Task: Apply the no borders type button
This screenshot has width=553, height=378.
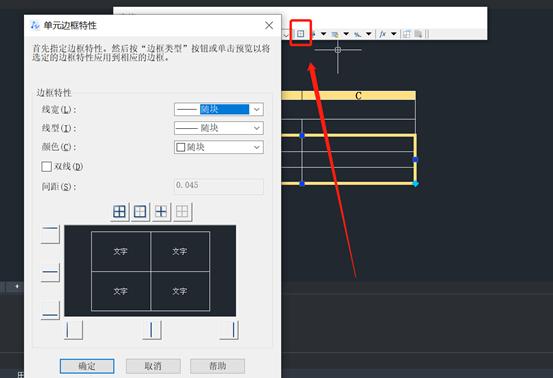Action: (x=182, y=212)
